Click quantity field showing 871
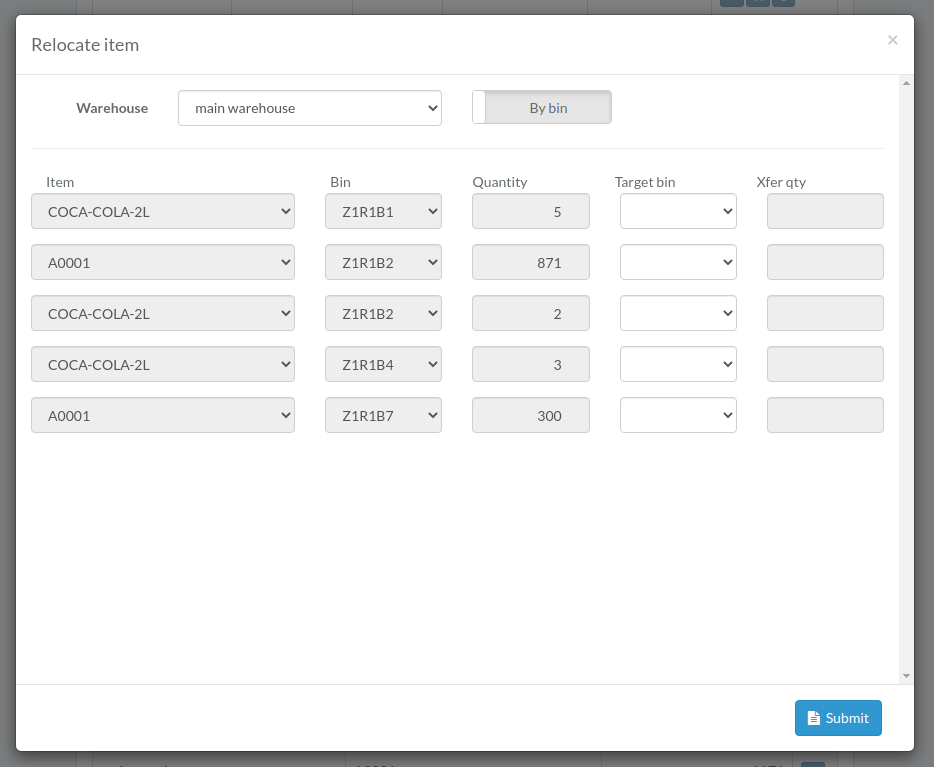Screen dimensions: 934x767 pyautogui.click(x=531, y=262)
